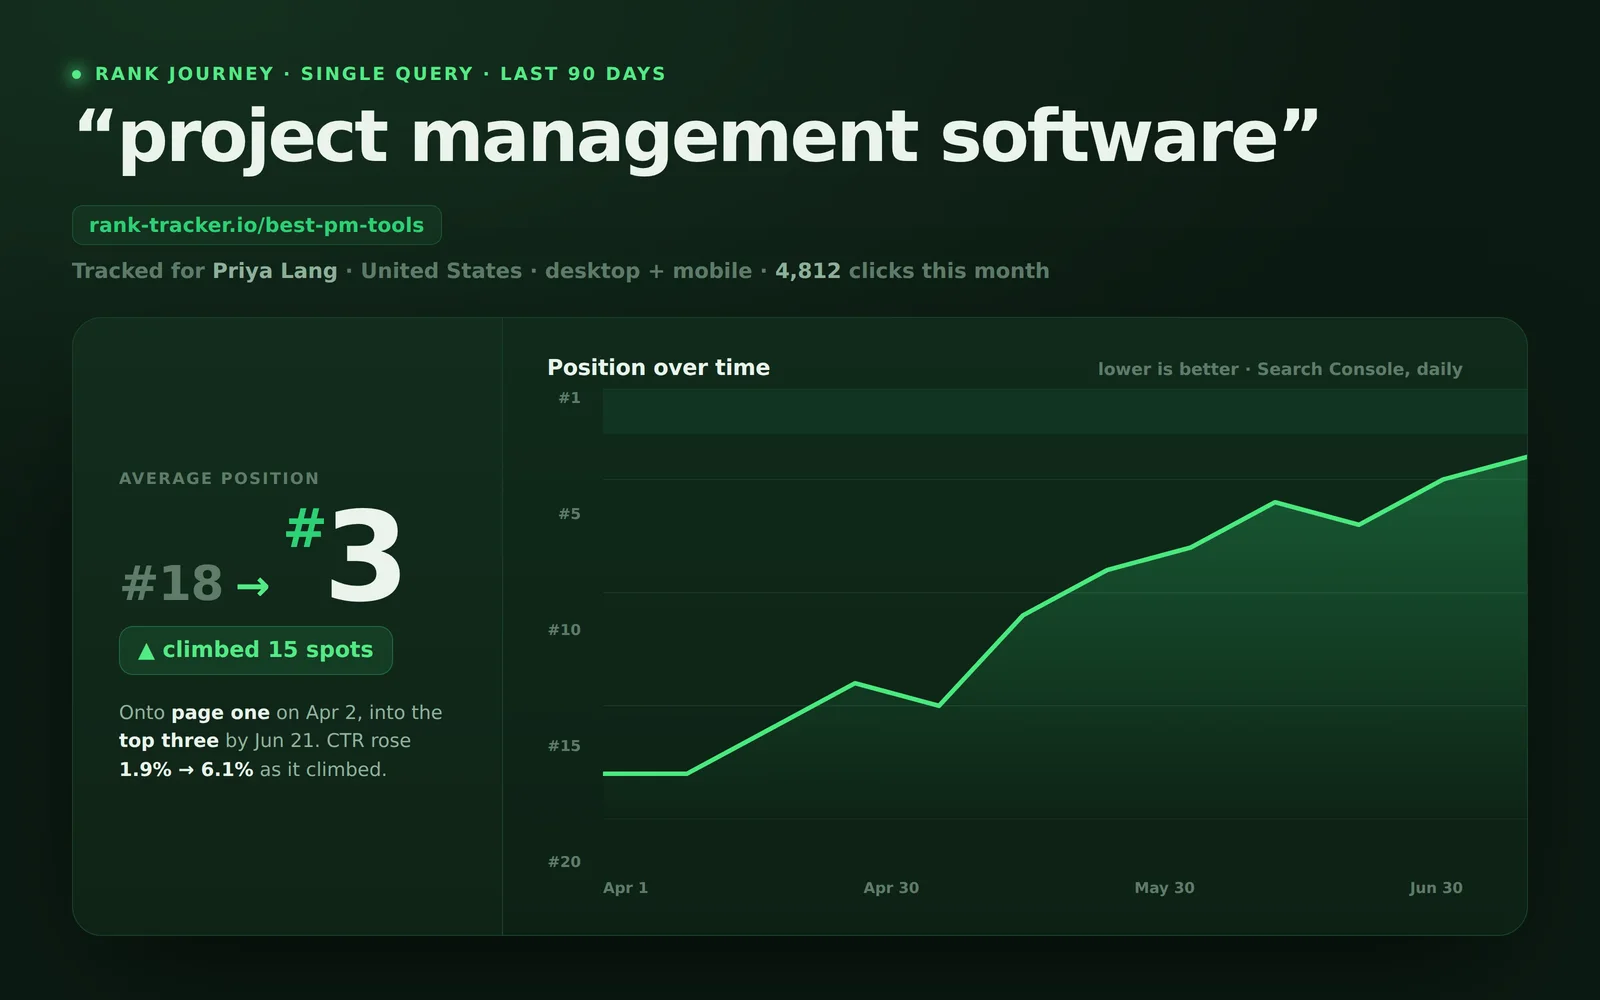This screenshot has width=1600, height=1000.
Task: Click the 'Apr 1' x-axis label
Action: (x=625, y=888)
